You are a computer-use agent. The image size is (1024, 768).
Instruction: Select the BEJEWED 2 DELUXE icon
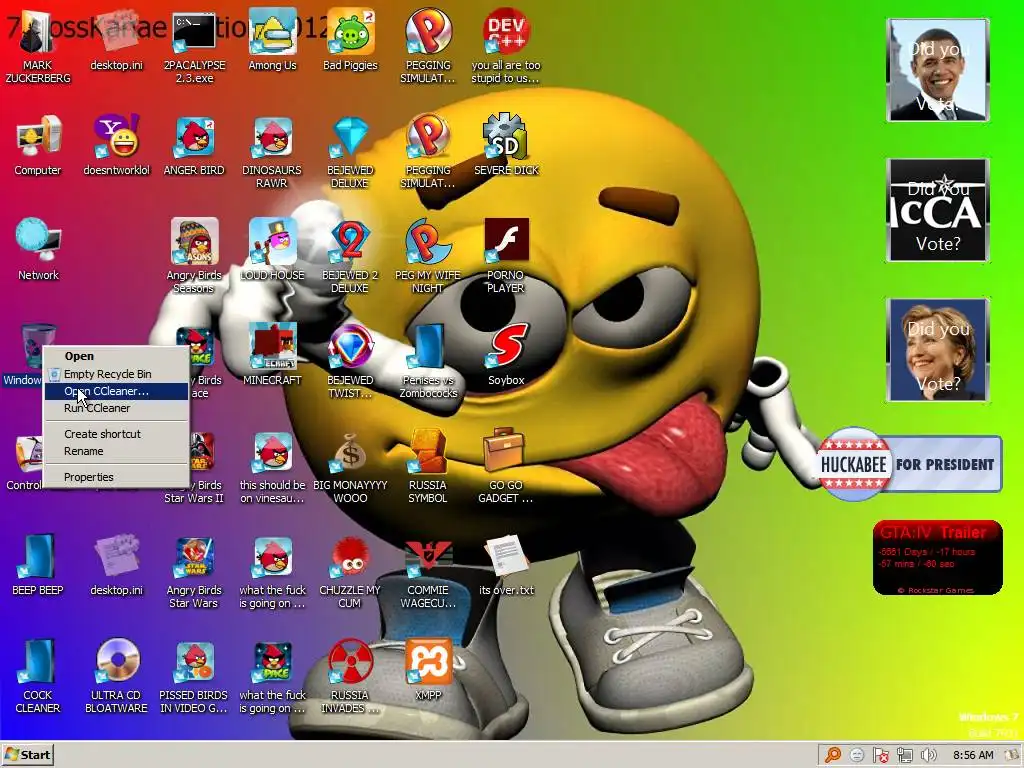350,256
